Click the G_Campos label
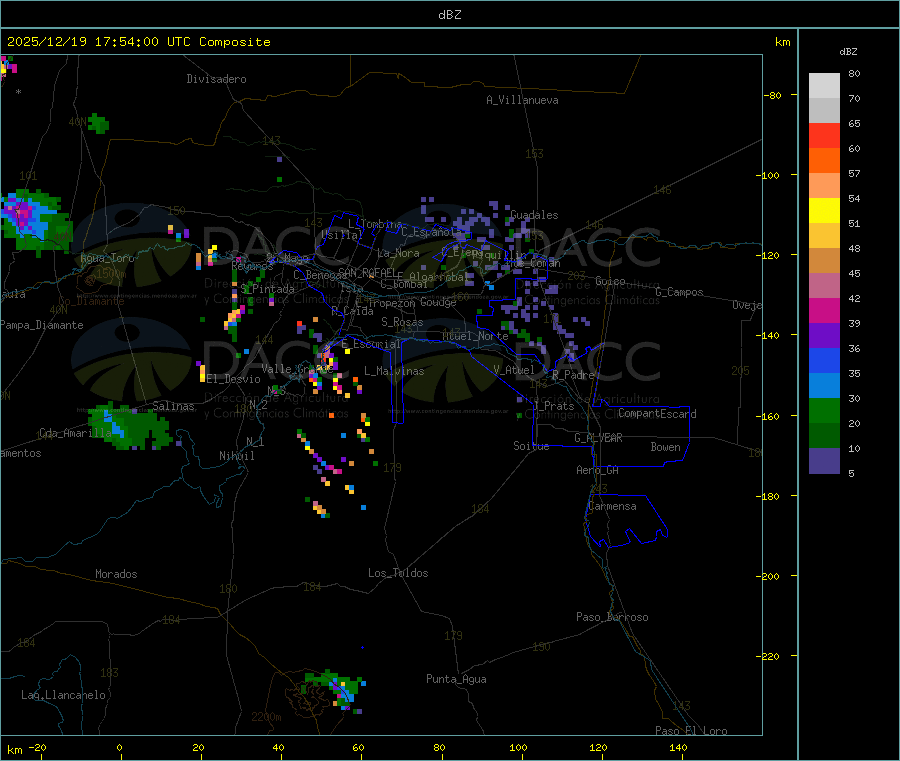Screen dimensions: 900x761 (680, 292)
